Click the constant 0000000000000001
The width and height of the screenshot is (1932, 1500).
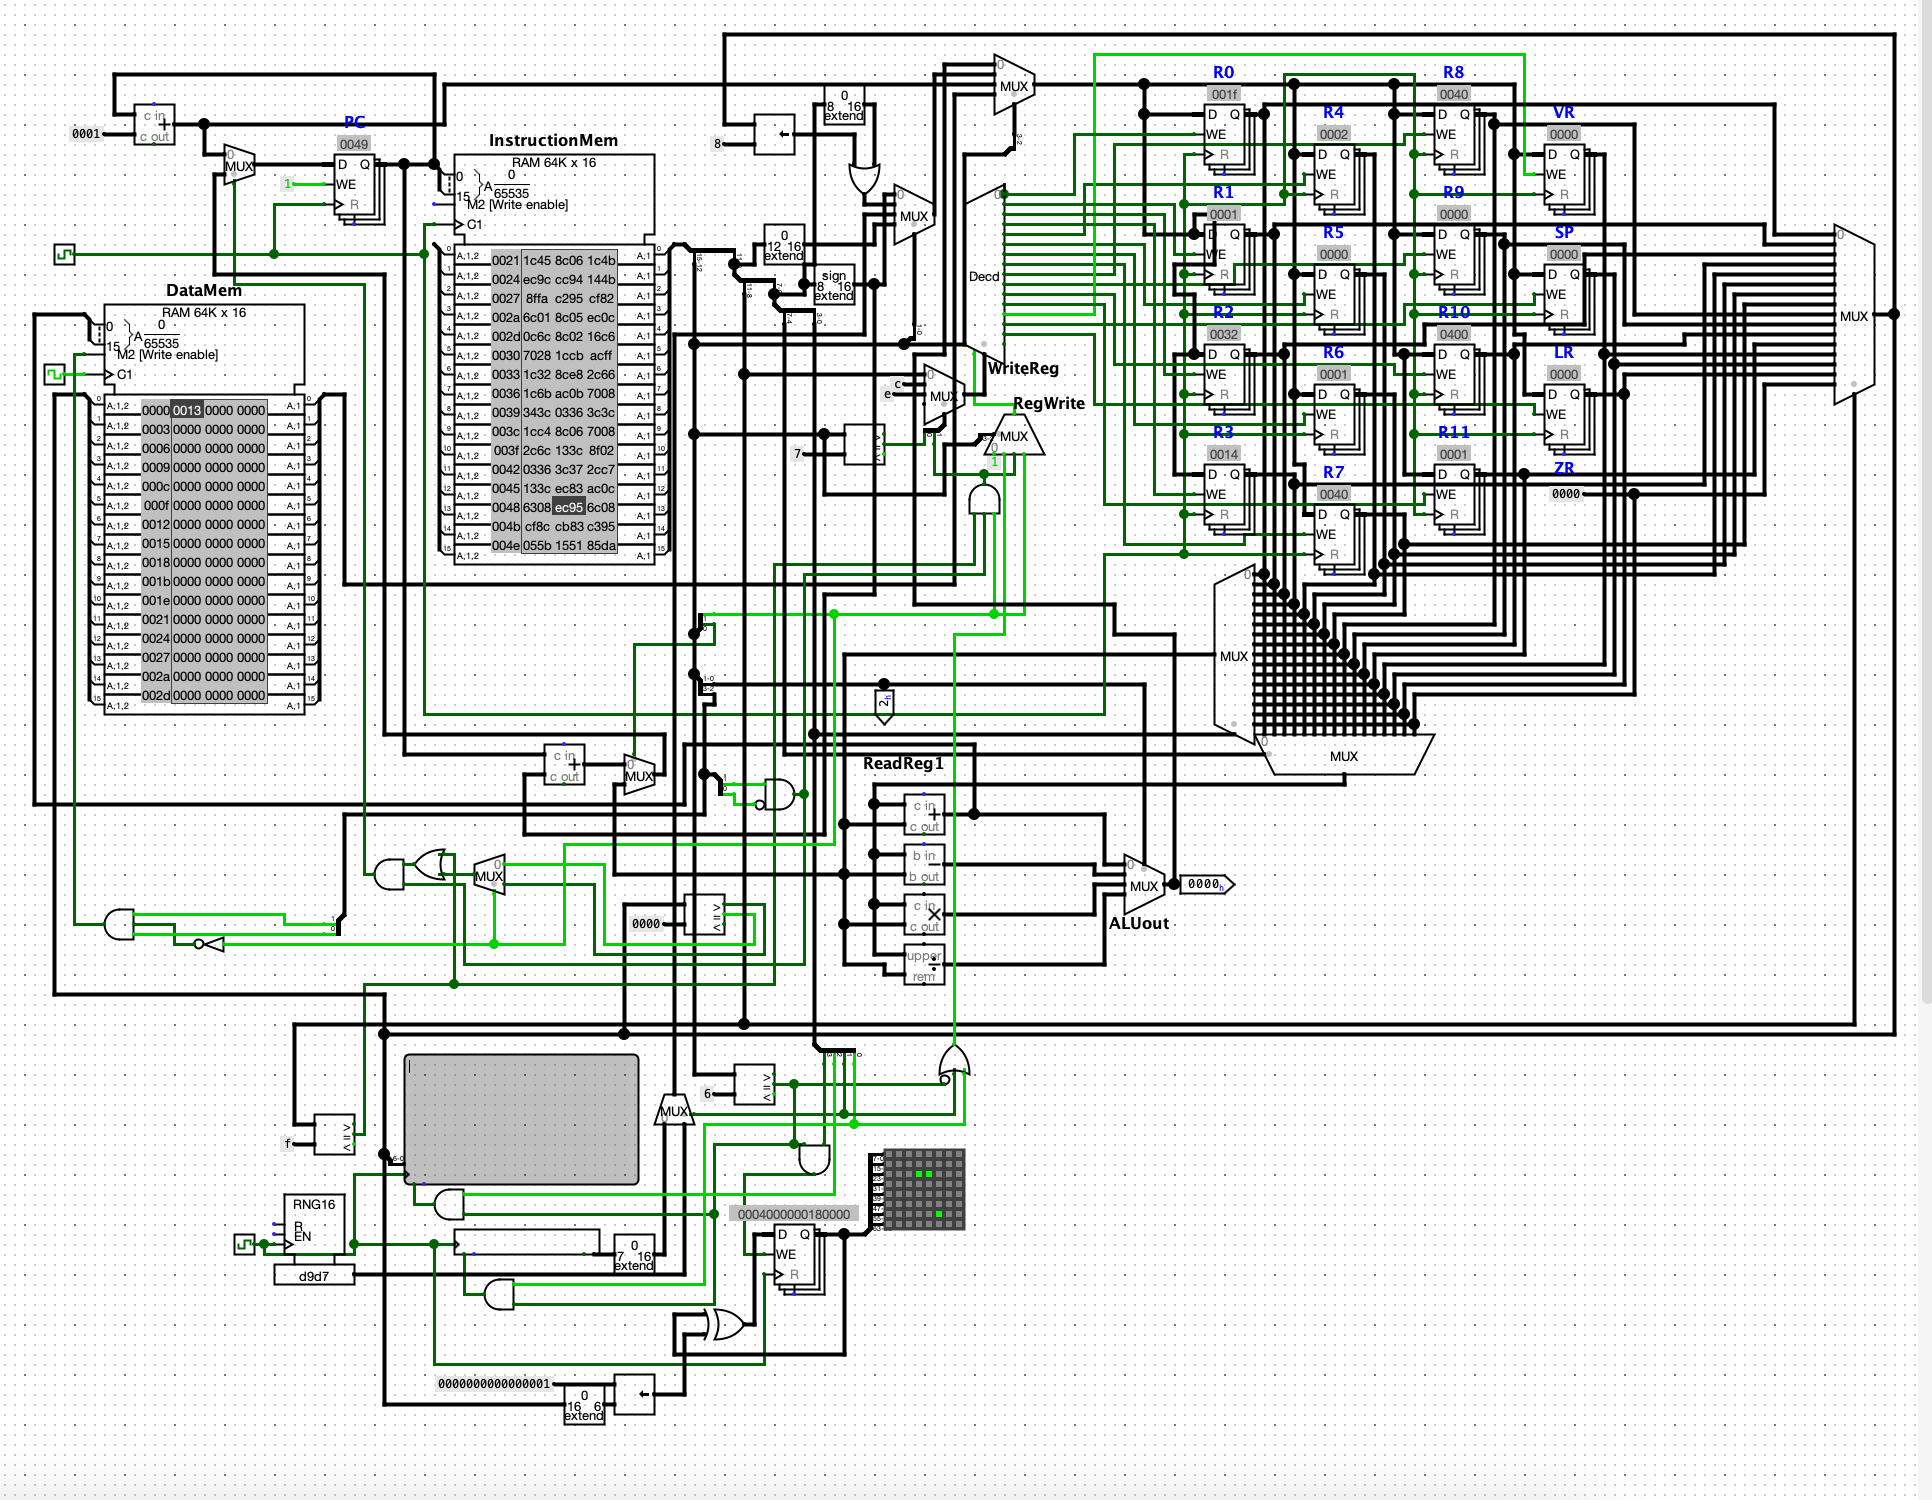(494, 1384)
